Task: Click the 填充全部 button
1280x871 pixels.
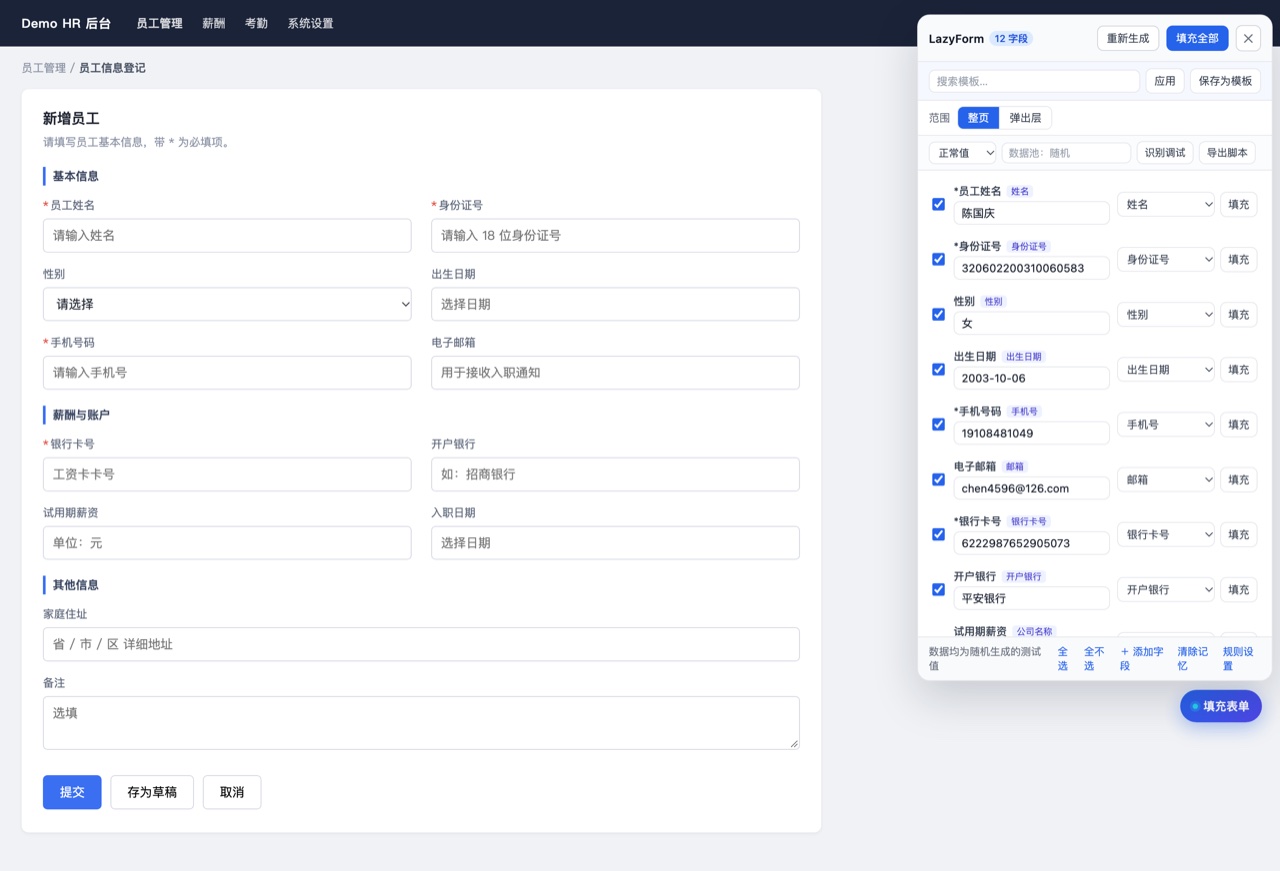Action: pyautogui.click(x=1197, y=38)
